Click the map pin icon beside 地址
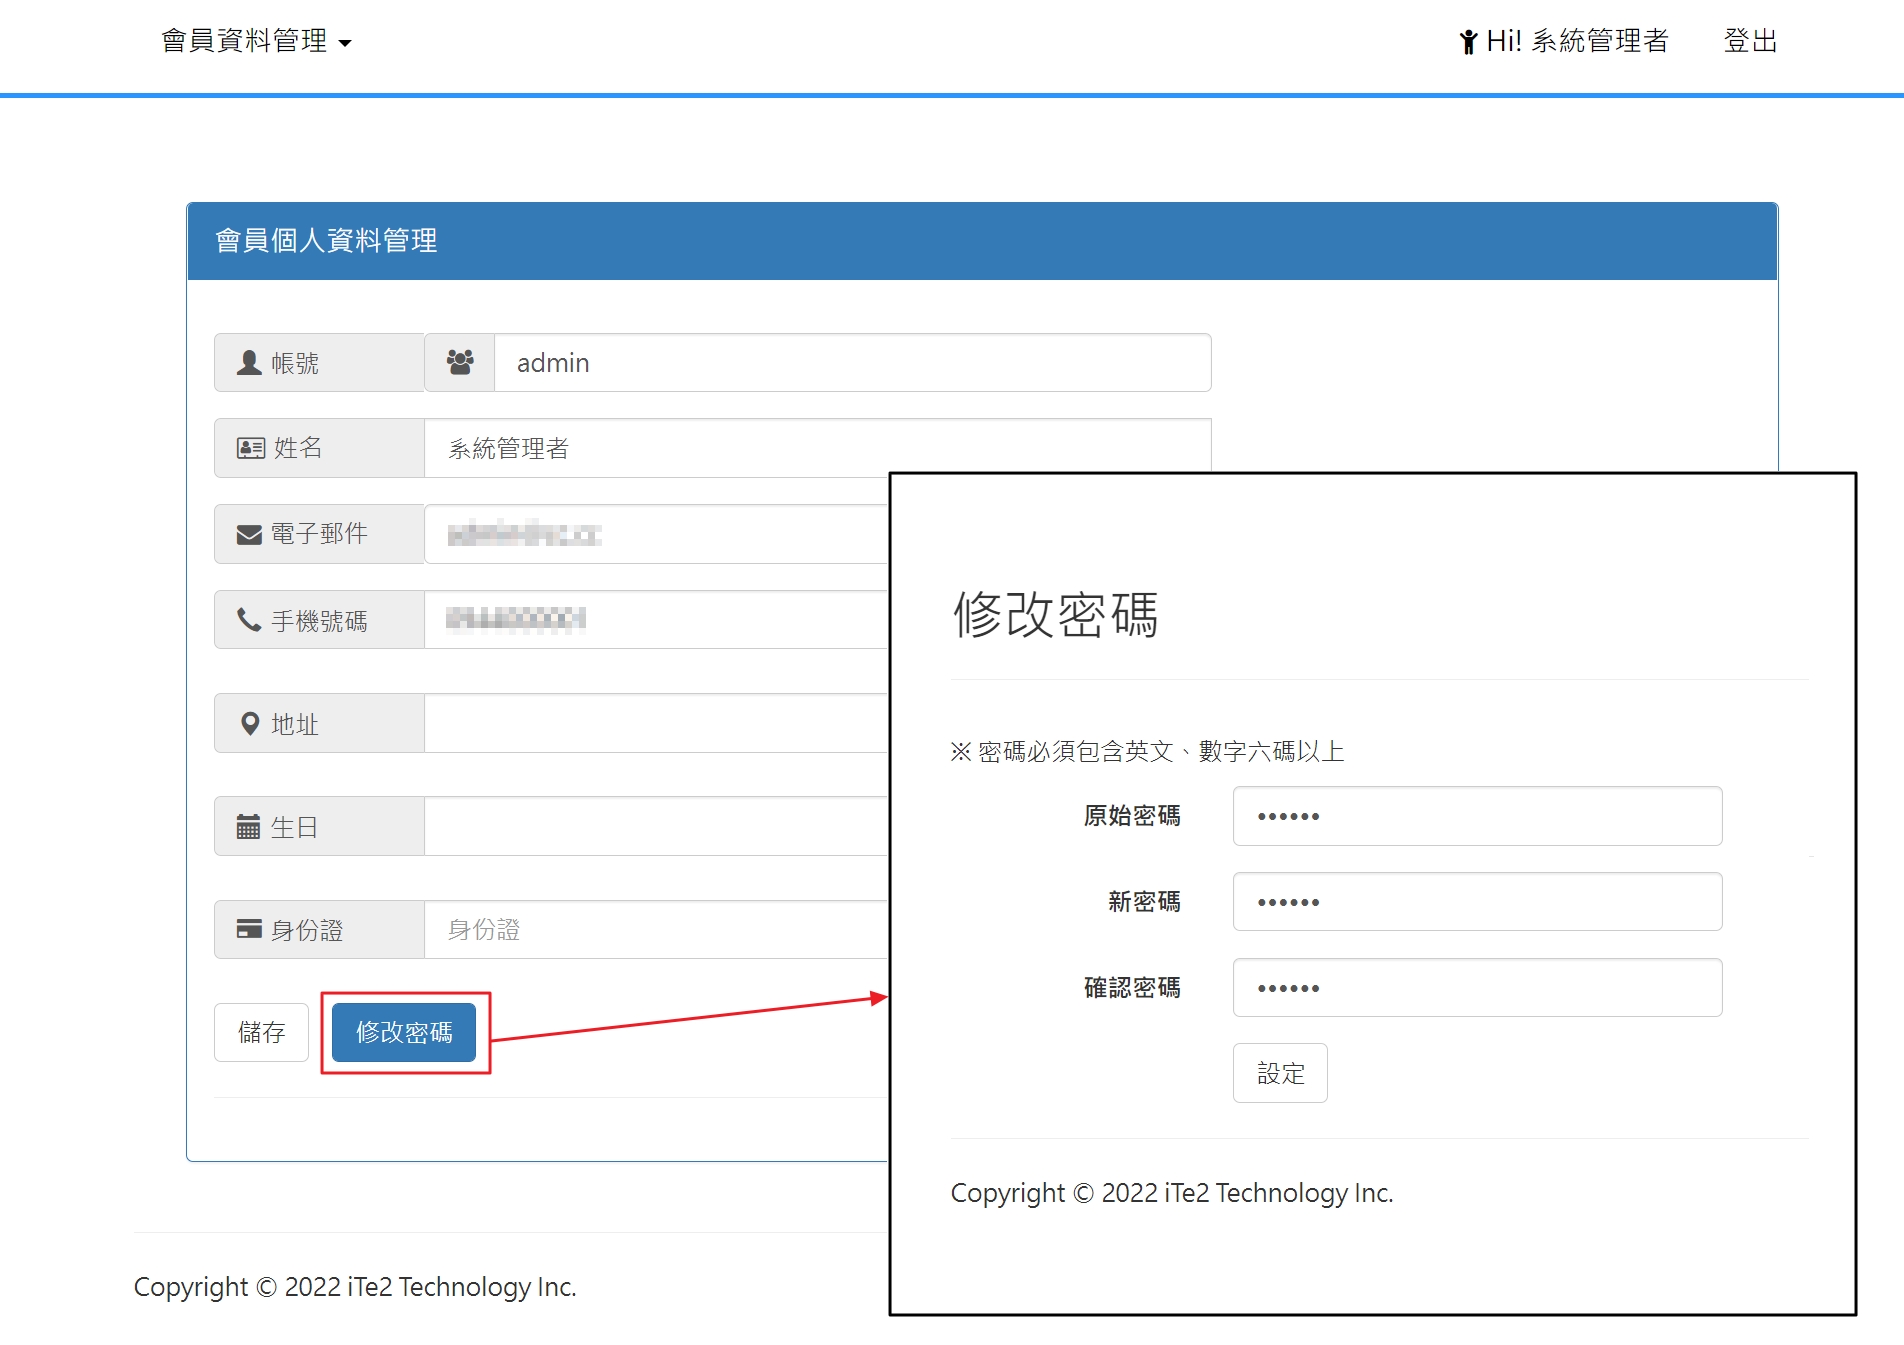1904x1345 pixels. coord(250,724)
